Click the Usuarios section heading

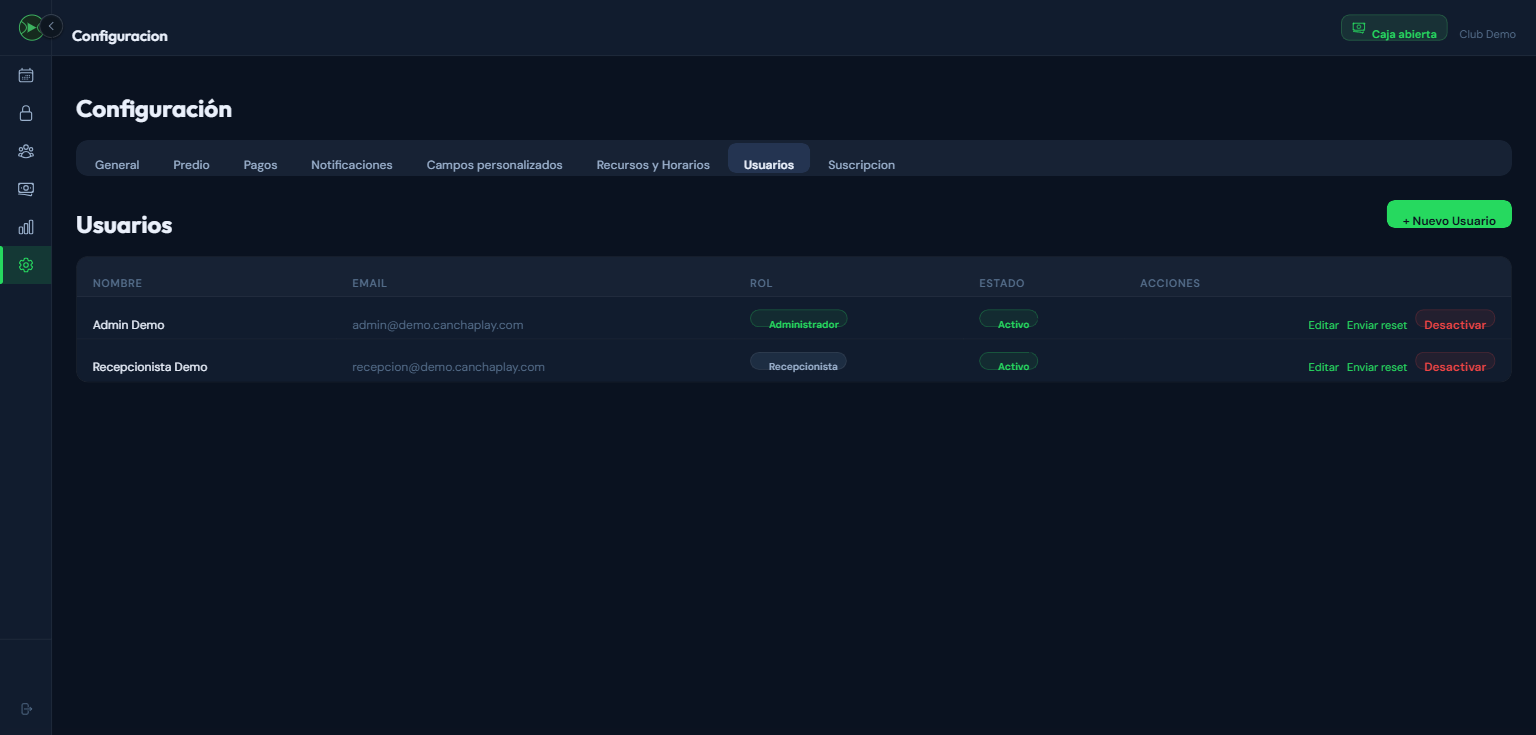point(124,225)
